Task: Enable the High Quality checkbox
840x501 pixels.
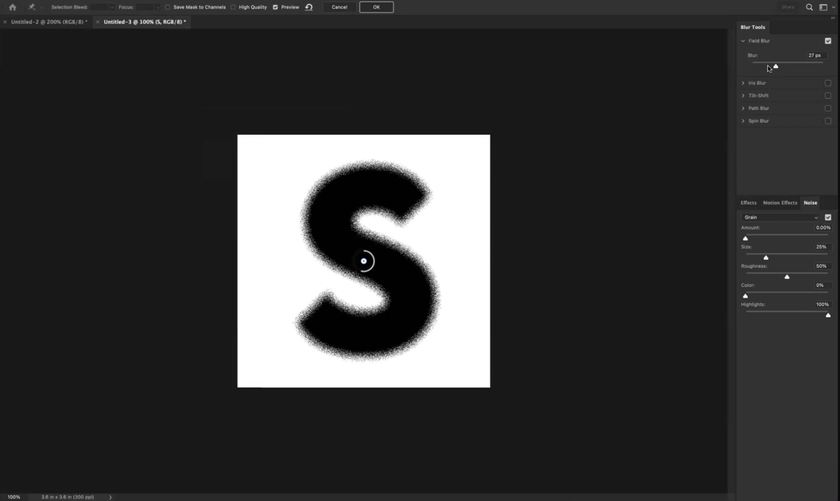Action: 233,7
